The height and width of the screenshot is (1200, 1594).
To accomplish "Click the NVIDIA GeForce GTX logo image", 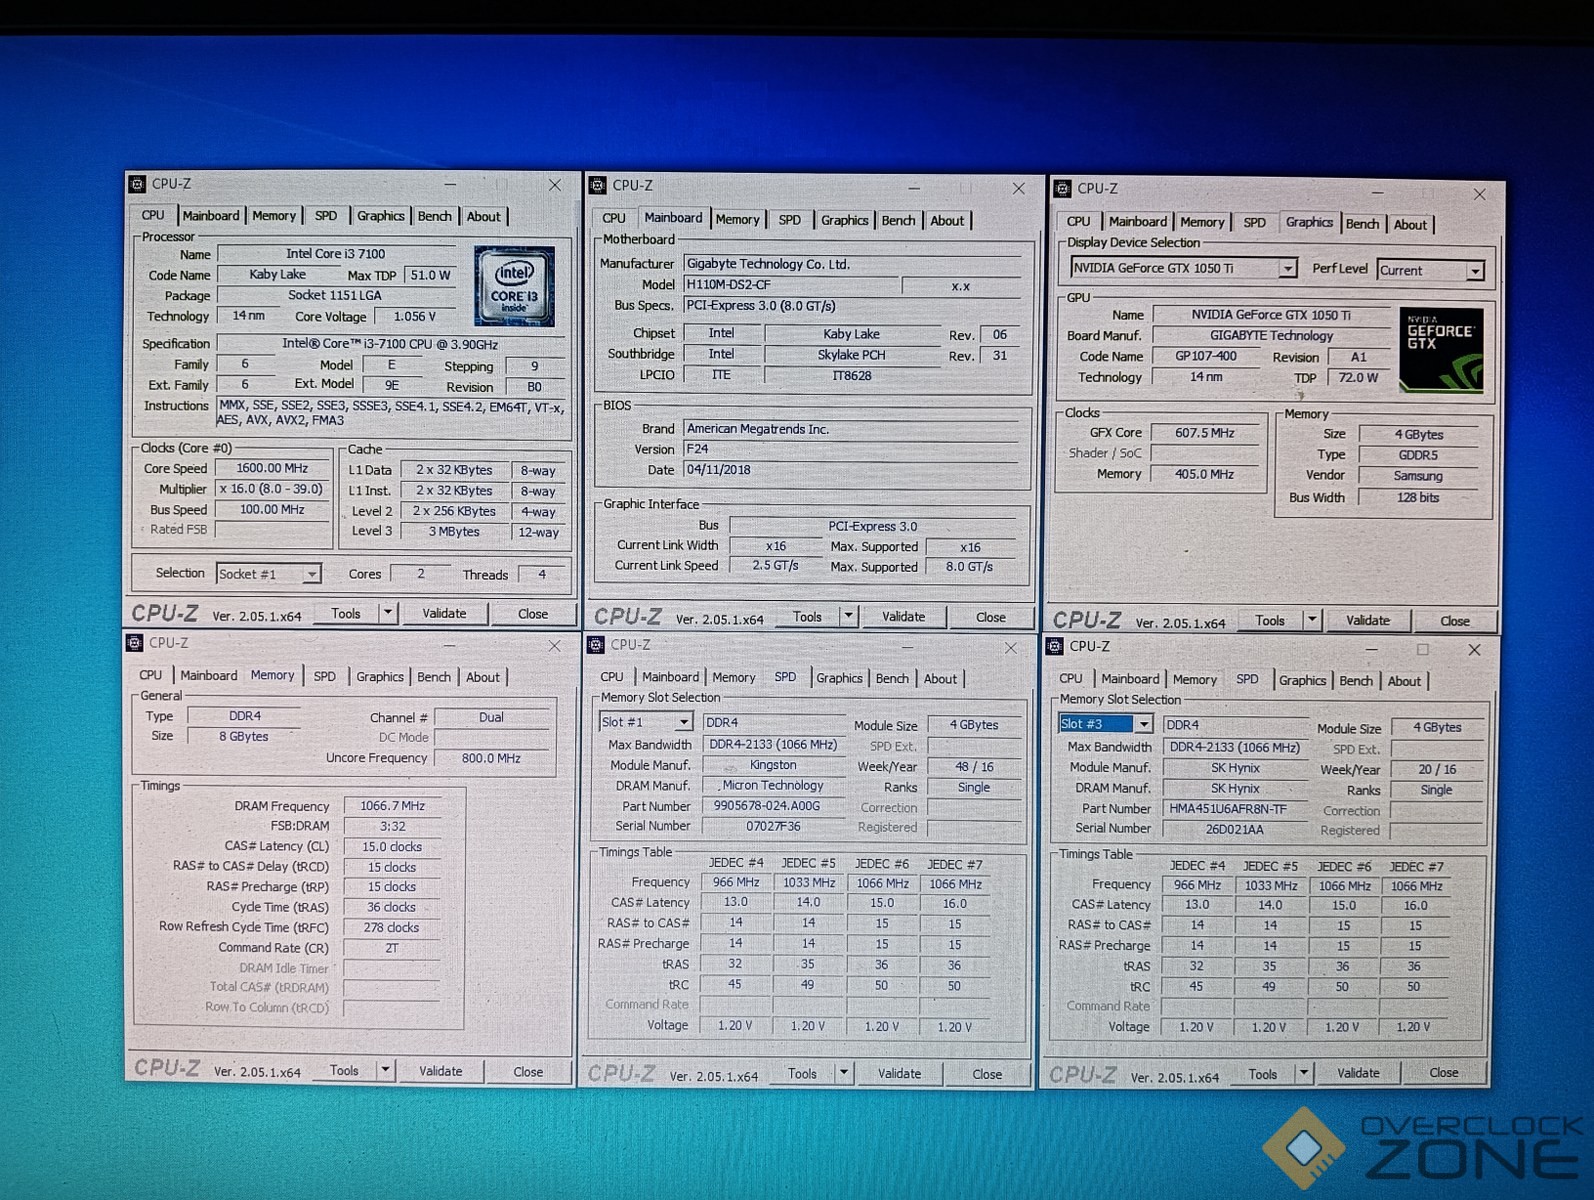I will [1440, 349].
